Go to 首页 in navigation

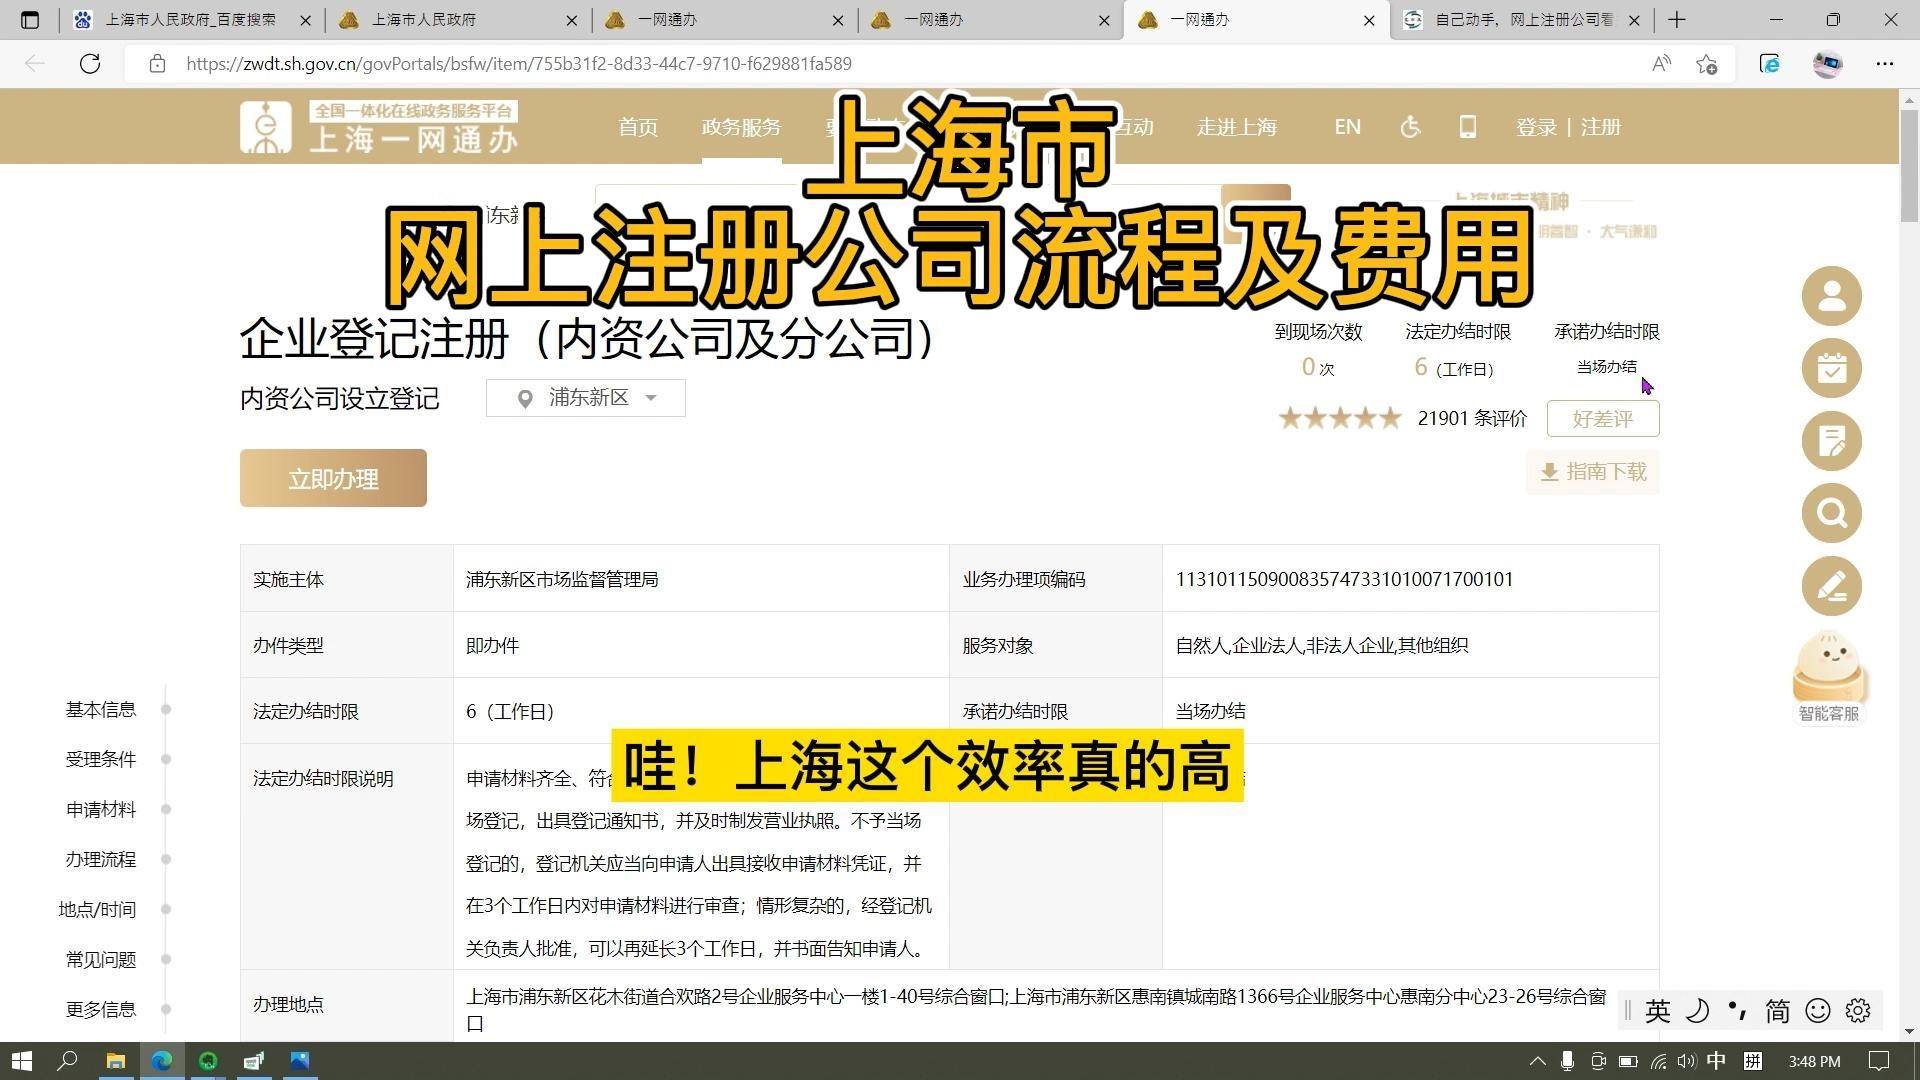pos(638,127)
